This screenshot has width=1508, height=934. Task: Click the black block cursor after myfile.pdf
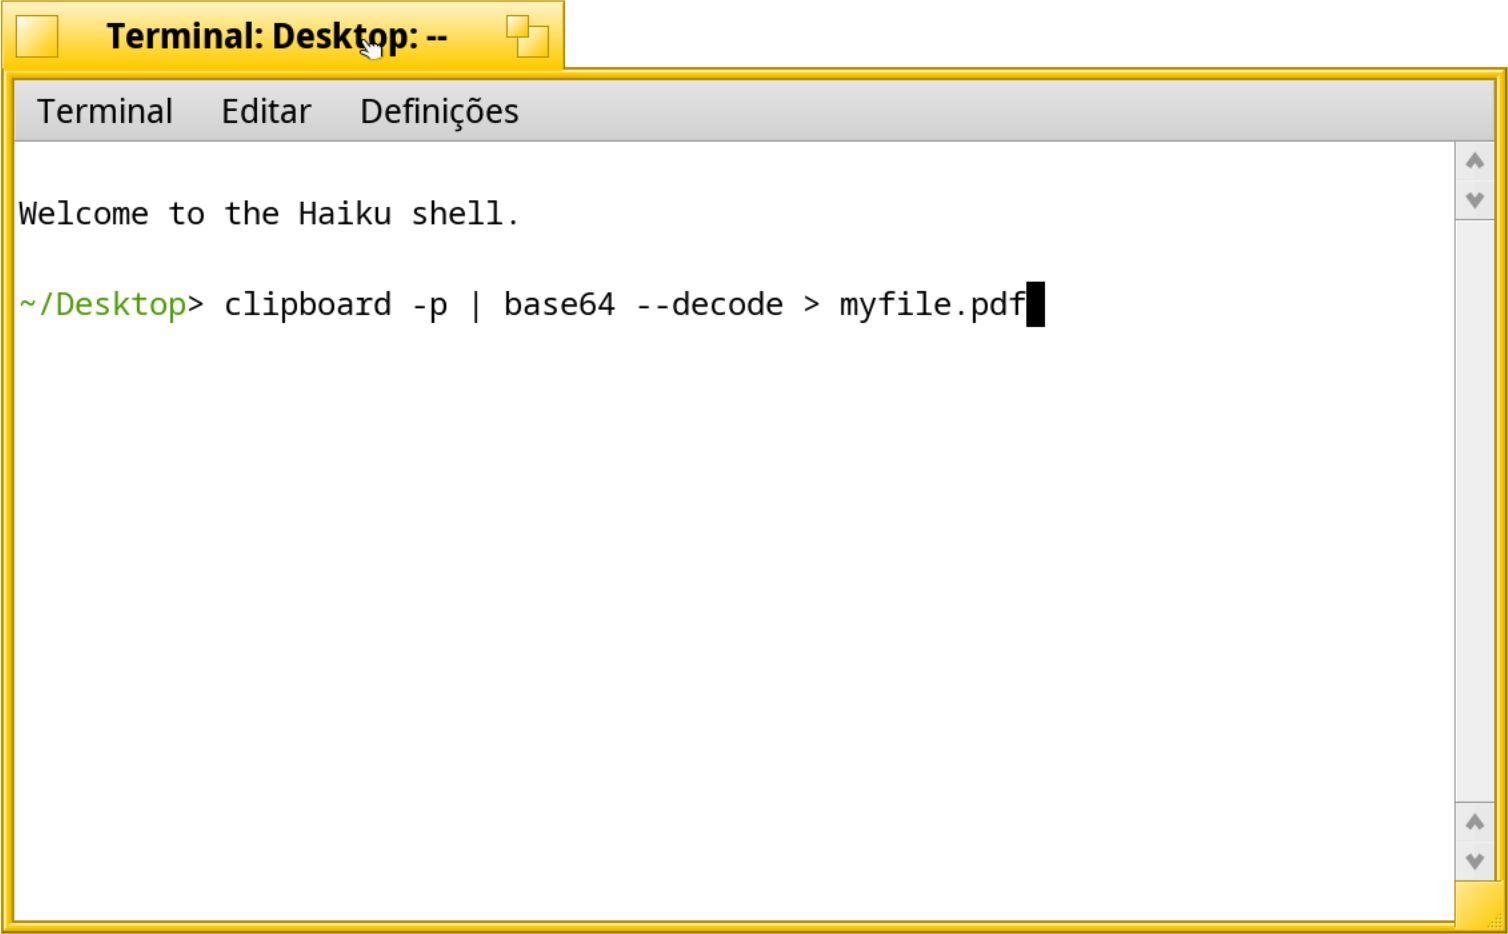[1035, 304]
